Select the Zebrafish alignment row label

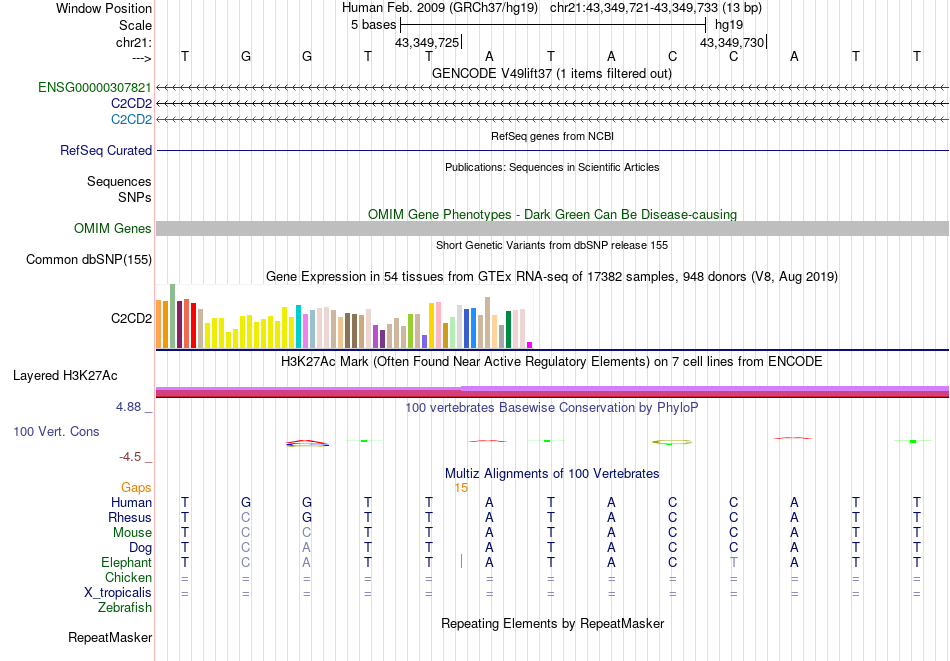(x=125, y=608)
